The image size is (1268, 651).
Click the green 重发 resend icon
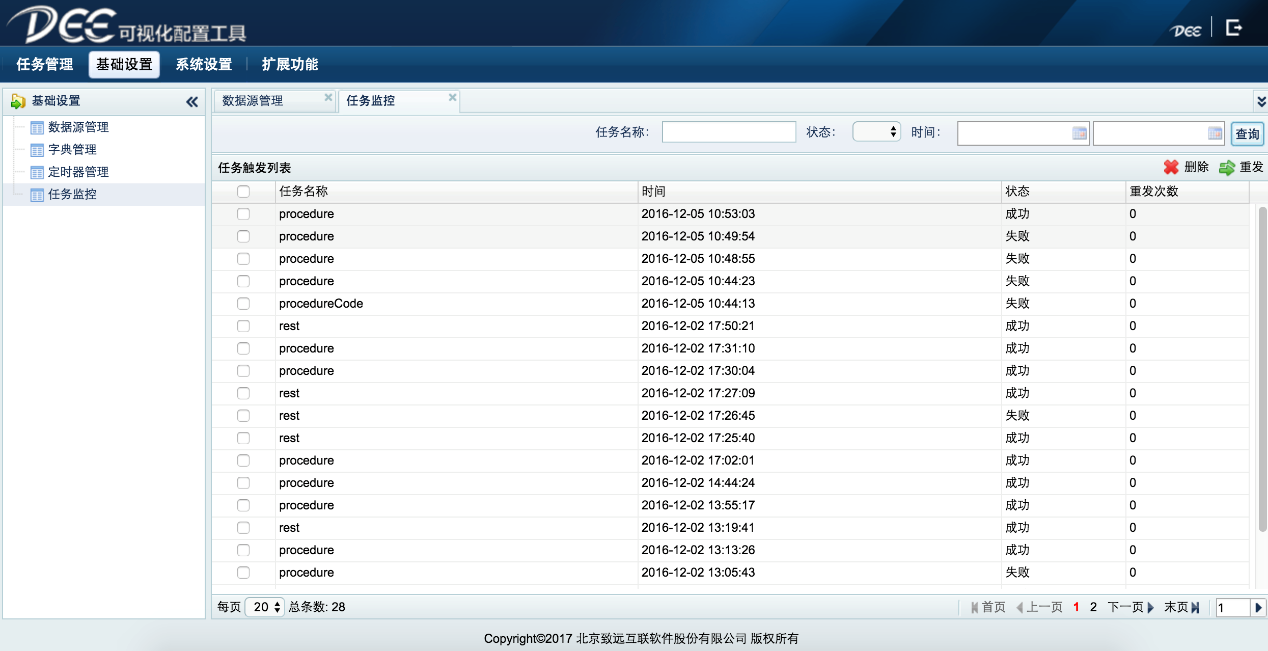(1227, 168)
